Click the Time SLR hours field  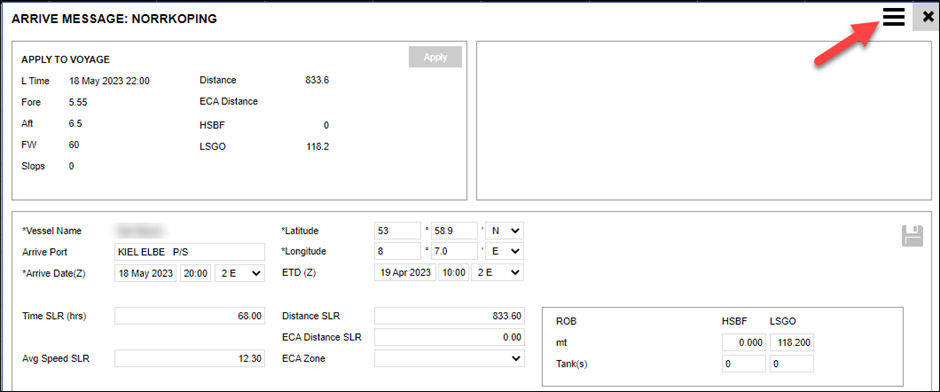coord(189,316)
